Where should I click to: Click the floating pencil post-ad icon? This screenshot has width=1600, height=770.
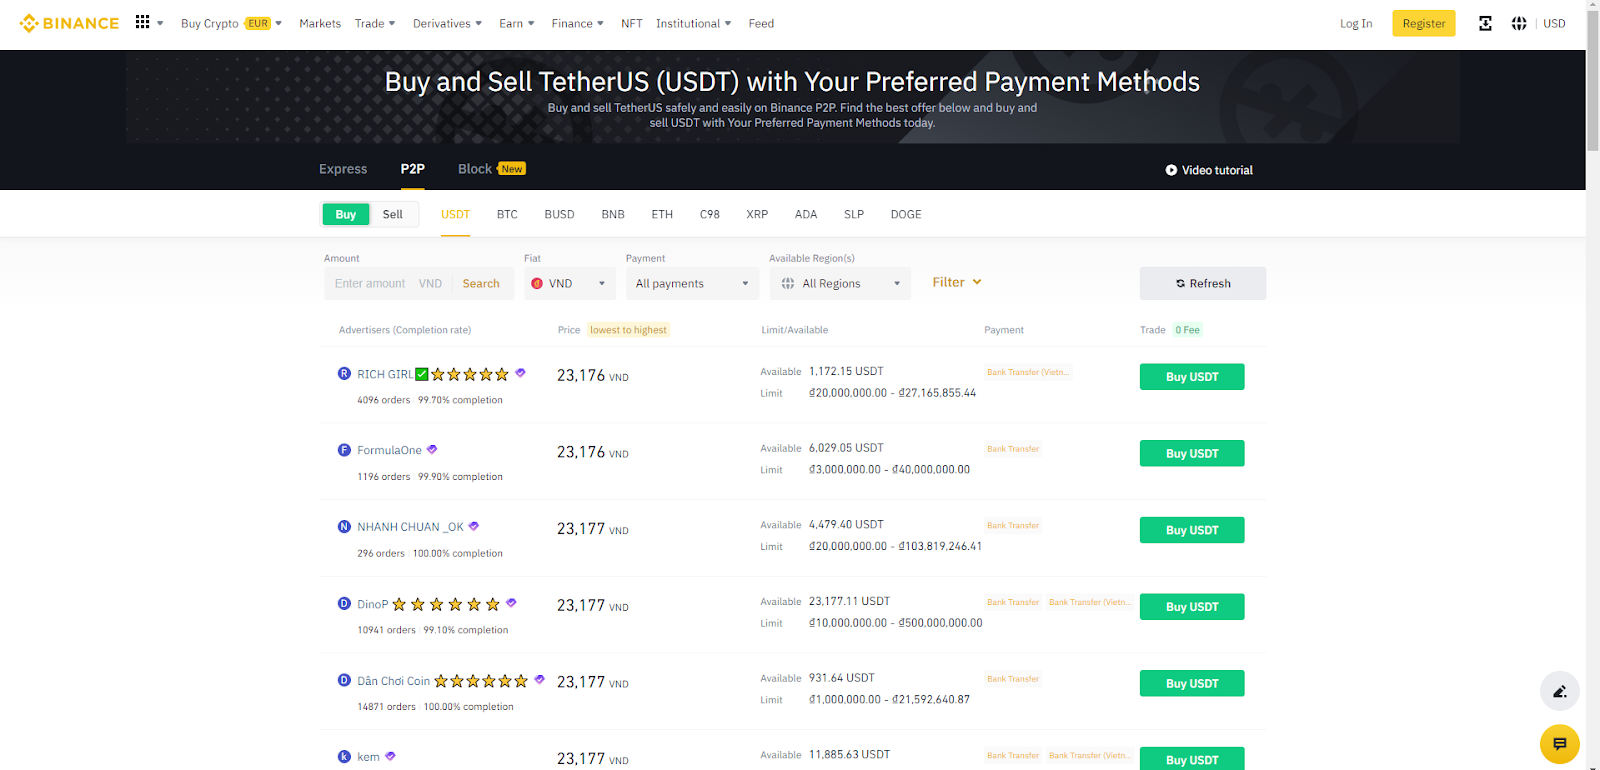(1559, 691)
